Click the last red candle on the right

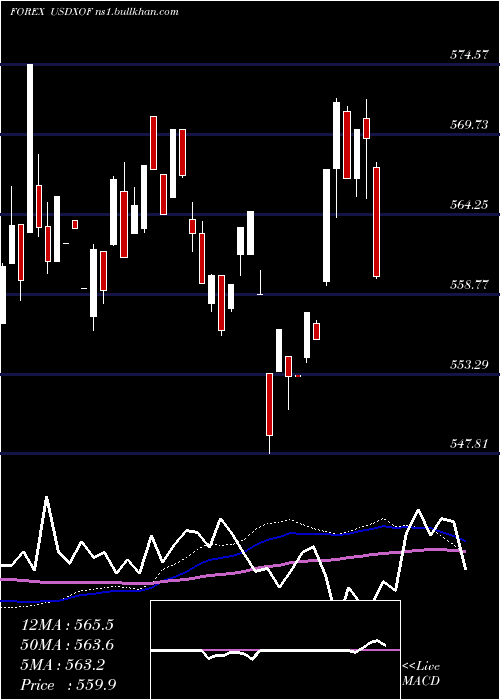point(376,222)
